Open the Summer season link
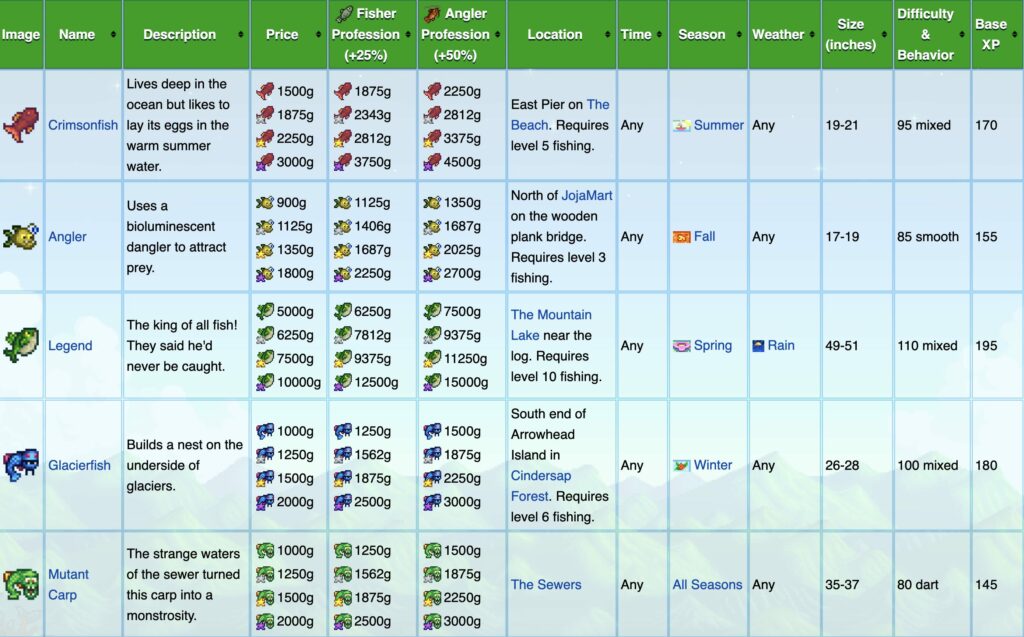 [718, 125]
